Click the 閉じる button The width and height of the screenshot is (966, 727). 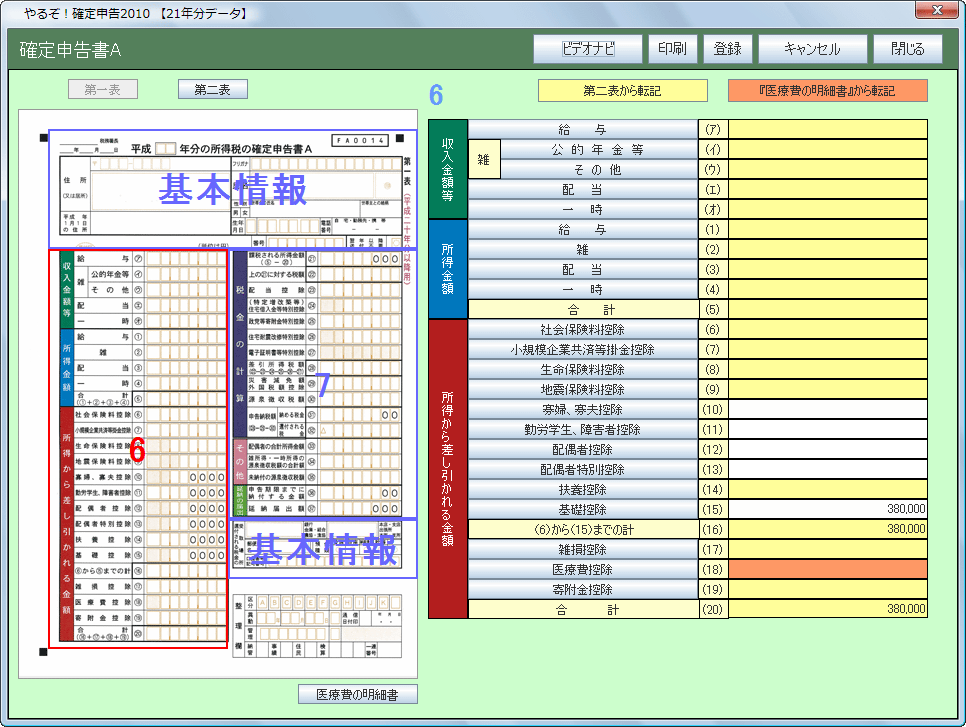pos(908,48)
